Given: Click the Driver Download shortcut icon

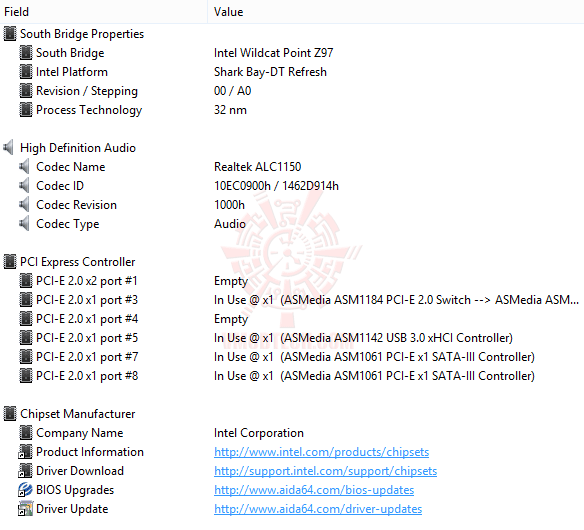Looking at the screenshot, I should (25, 470).
